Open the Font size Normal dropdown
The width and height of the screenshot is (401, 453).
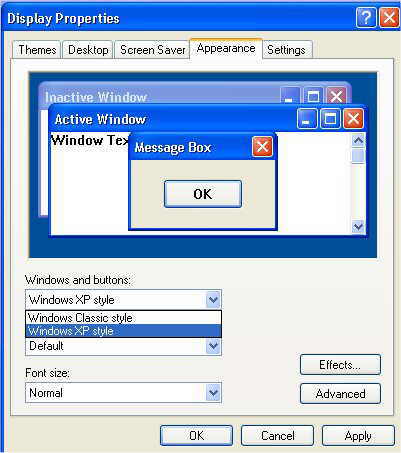point(213,393)
